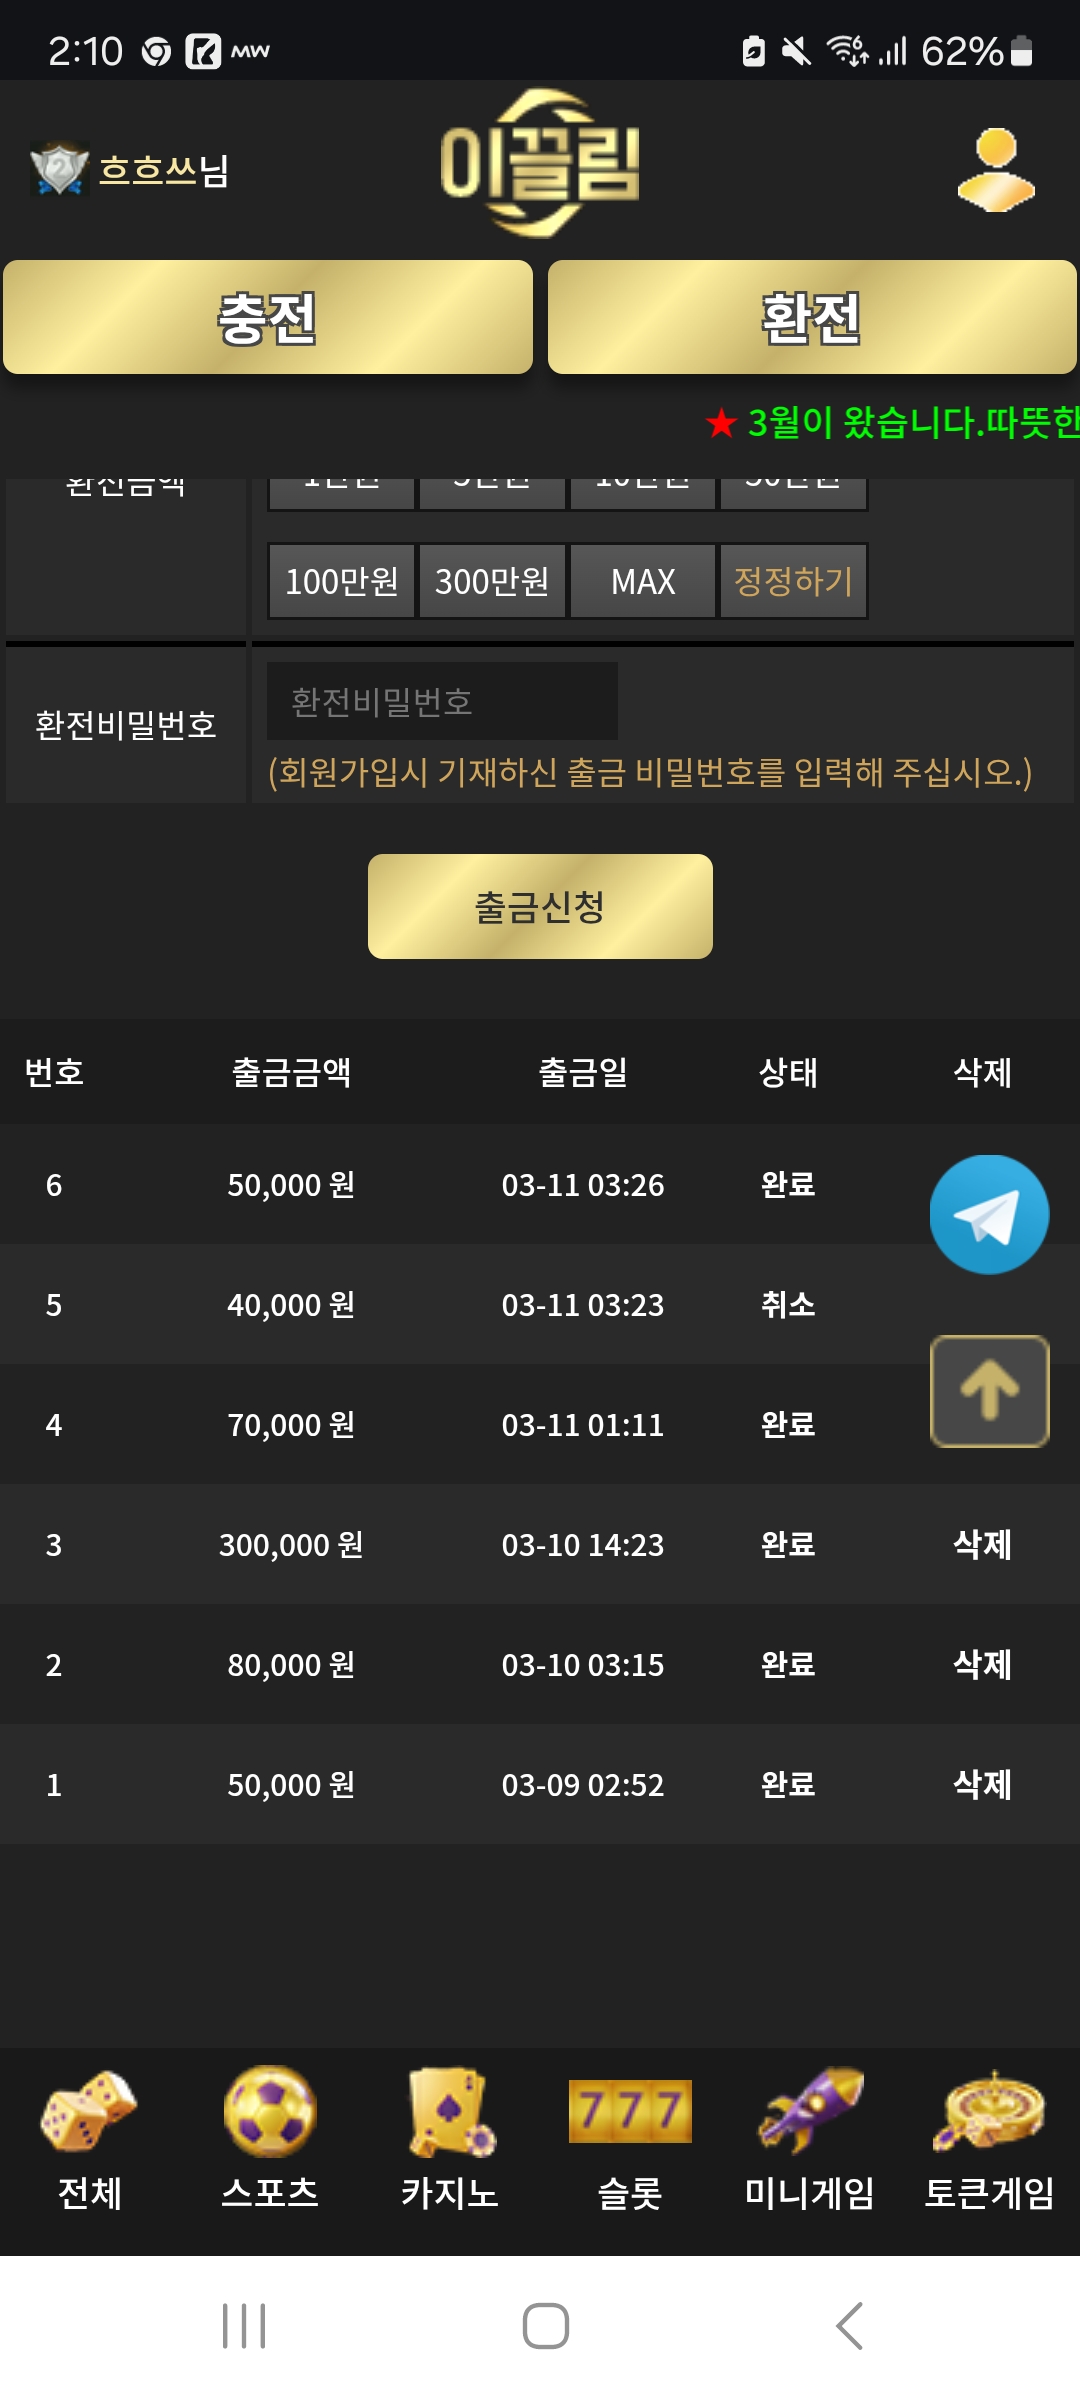1080x2400 pixels.
Task: Tap the scroll-to-top arrow button
Action: pyautogui.click(x=989, y=1391)
